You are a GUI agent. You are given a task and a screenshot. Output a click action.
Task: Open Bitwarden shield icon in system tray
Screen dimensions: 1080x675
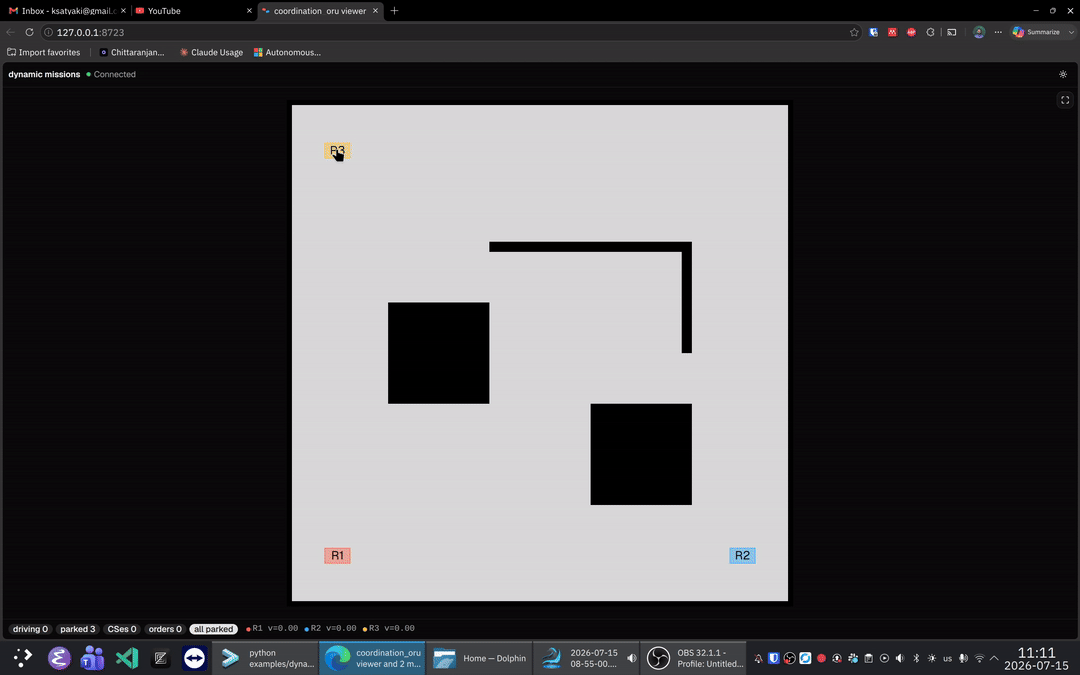tap(773, 658)
